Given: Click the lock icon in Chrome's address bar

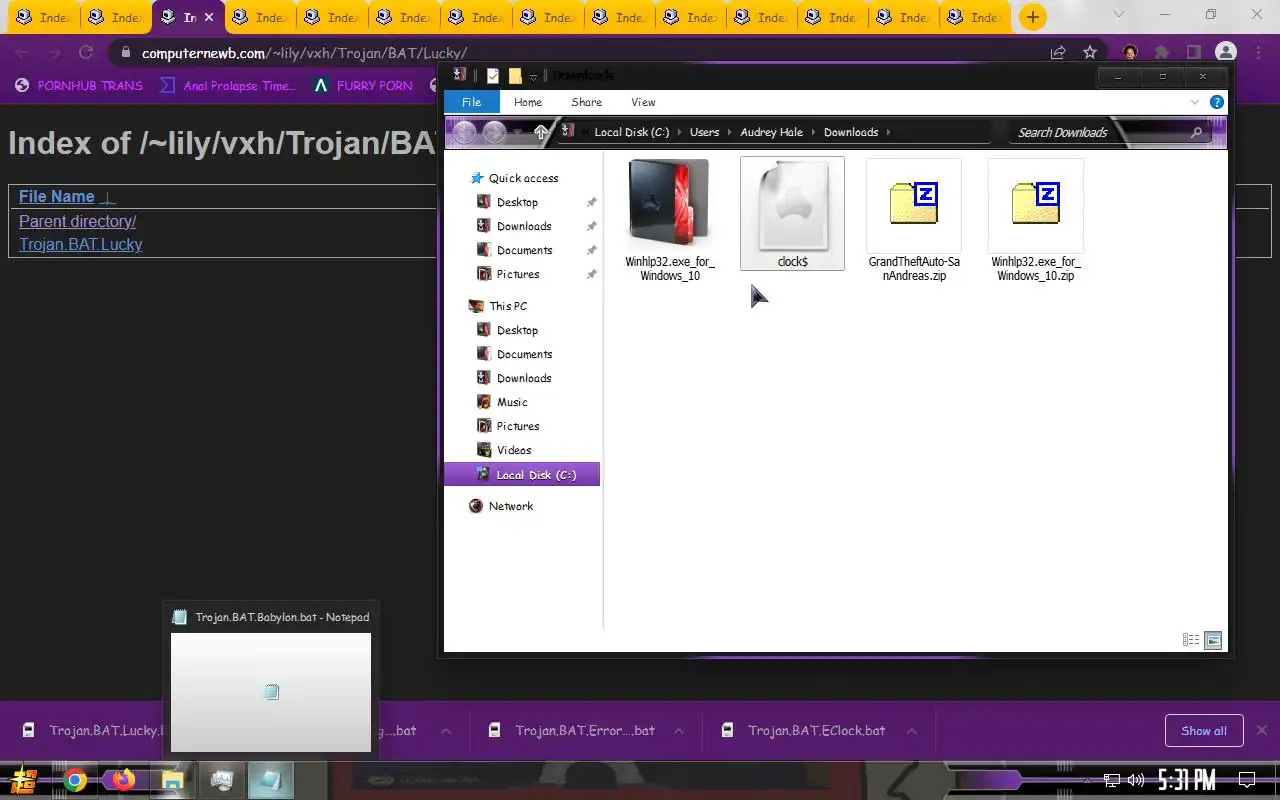Looking at the screenshot, I should pos(124,53).
